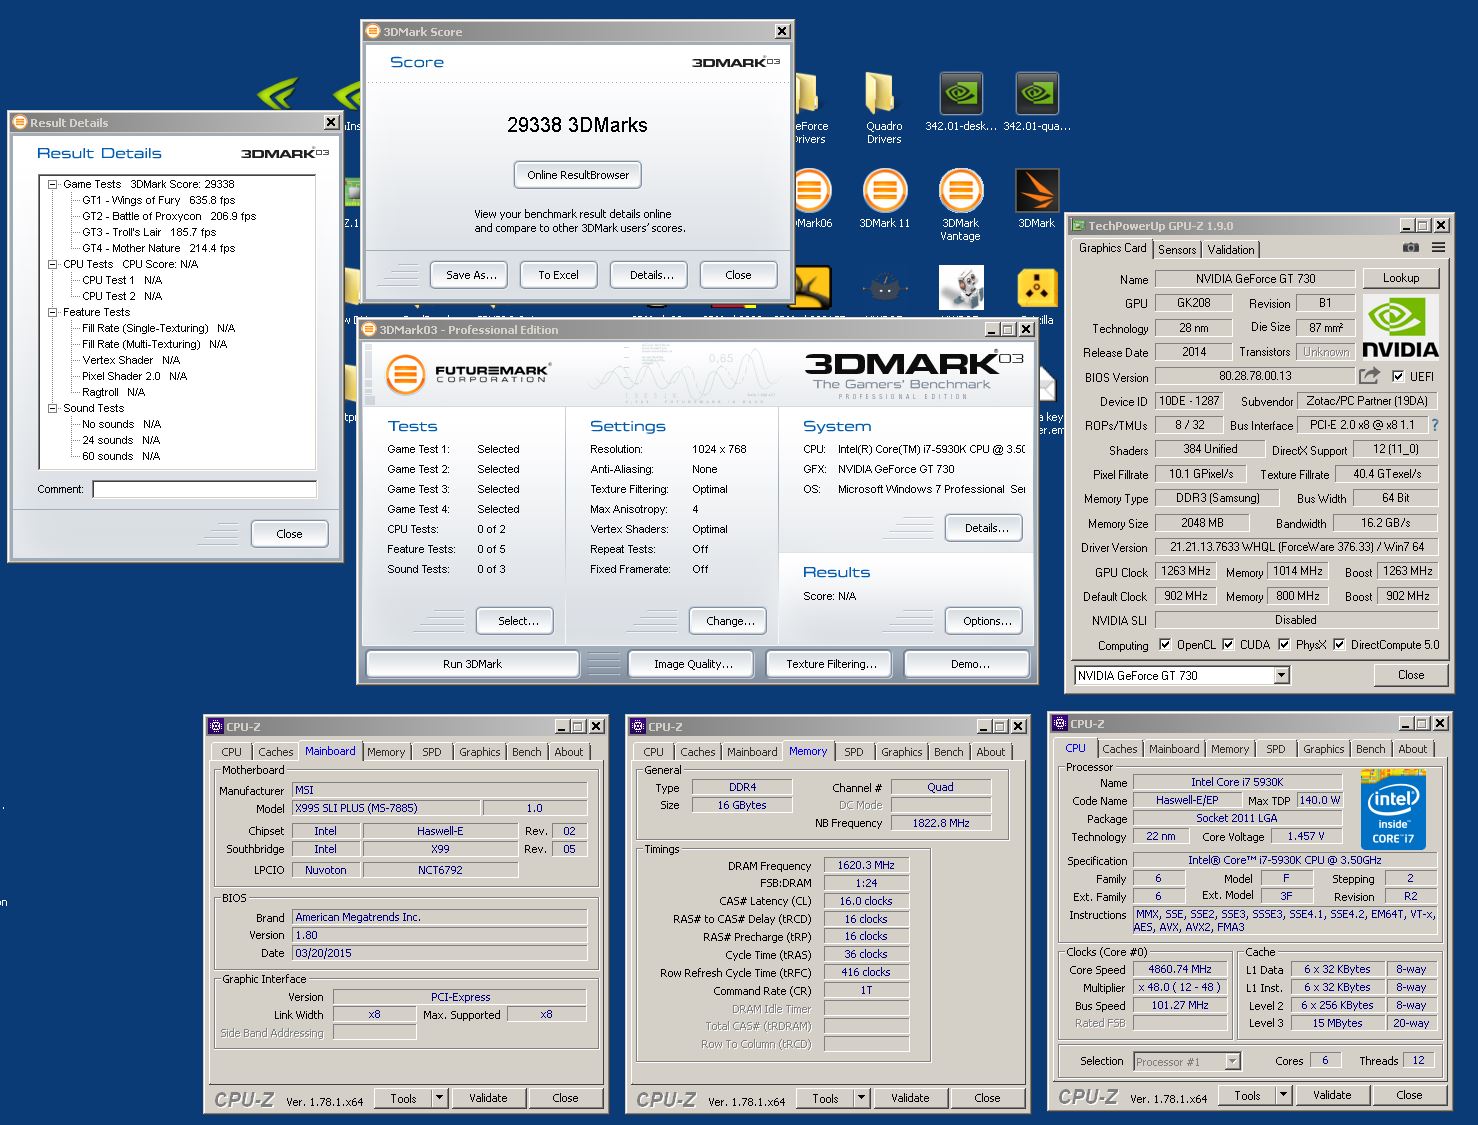Toggle the PhysX computing checkbox
Viewport: 1478px width, 1125px height.
[1284, 645]
